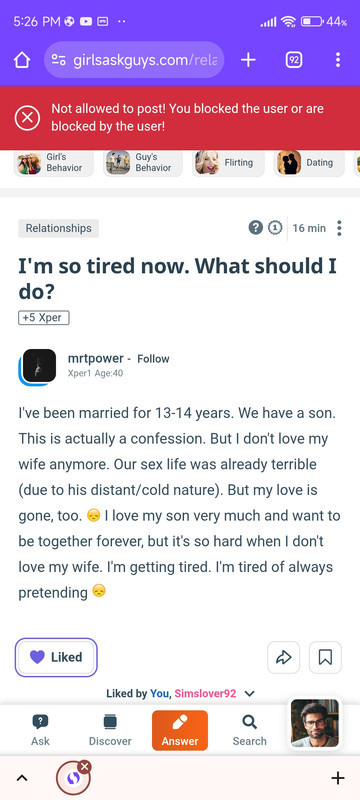
Task: Open the man's profile thumbnail
Action: coord(315,723)
